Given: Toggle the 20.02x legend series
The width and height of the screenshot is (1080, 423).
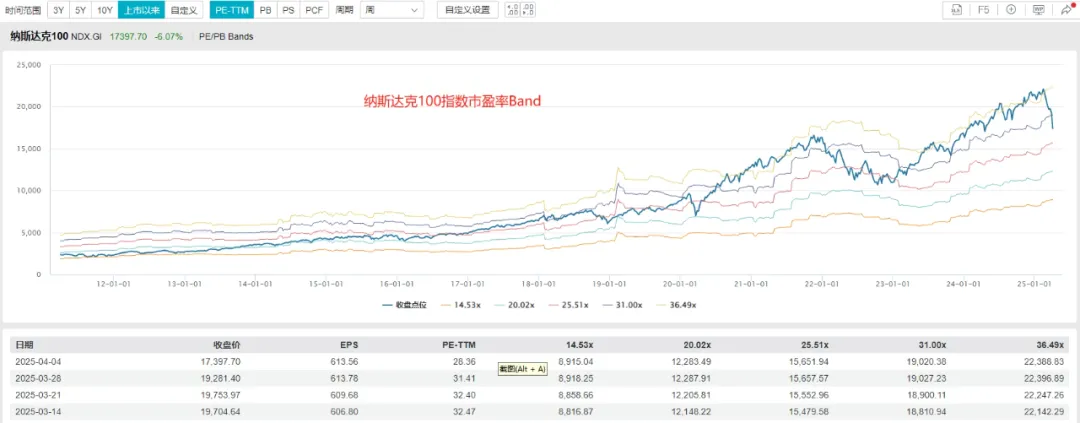Looking at the screenshot, I should pos(513,304).
